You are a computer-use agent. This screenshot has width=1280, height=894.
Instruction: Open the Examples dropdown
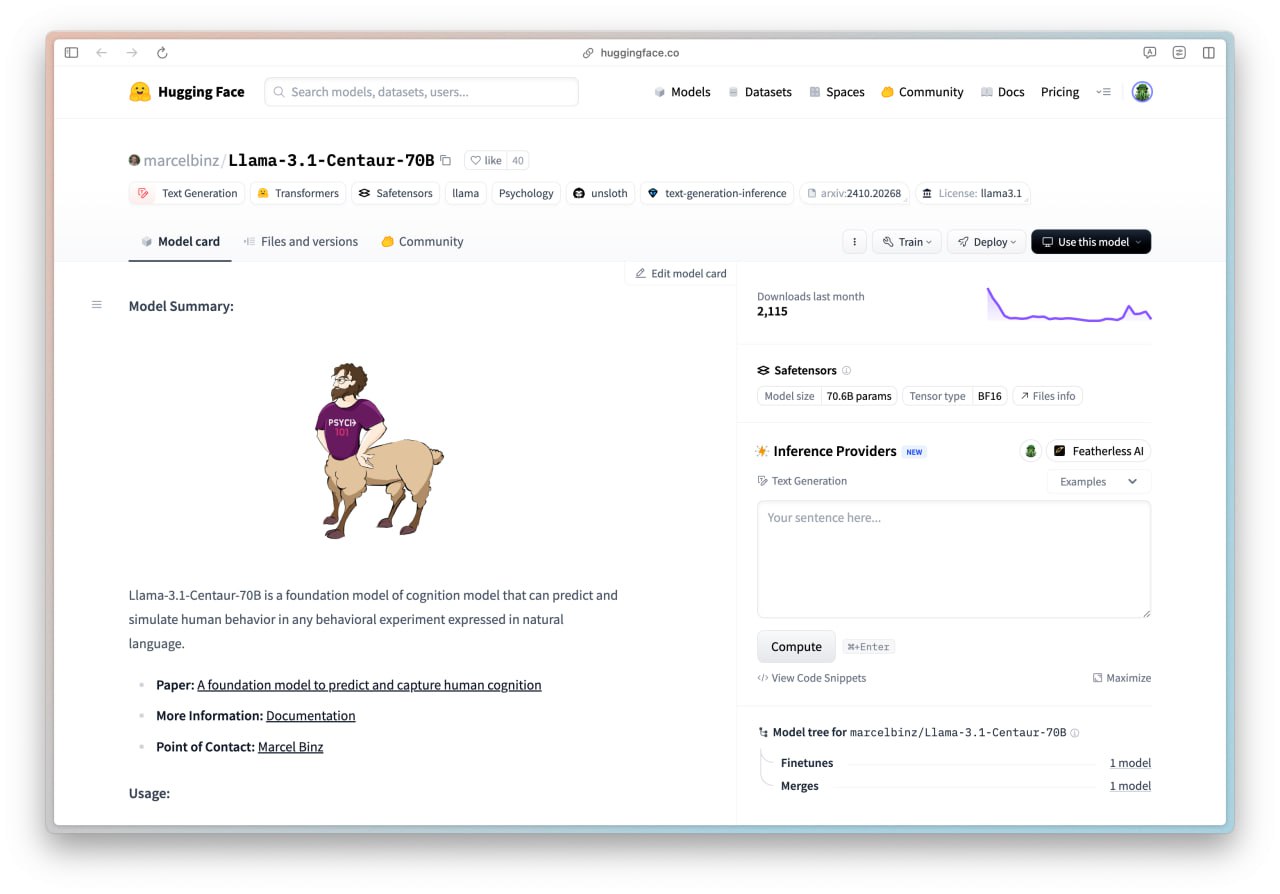pyautogui.click(x=1098, y=482)
